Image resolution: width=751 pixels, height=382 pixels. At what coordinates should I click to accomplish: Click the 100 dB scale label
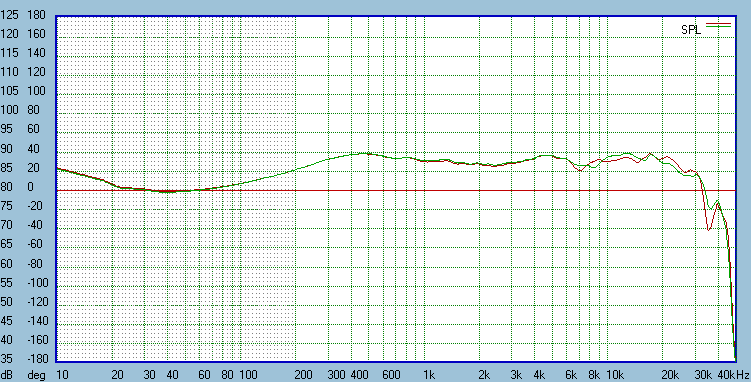click(x=9, y=110)
